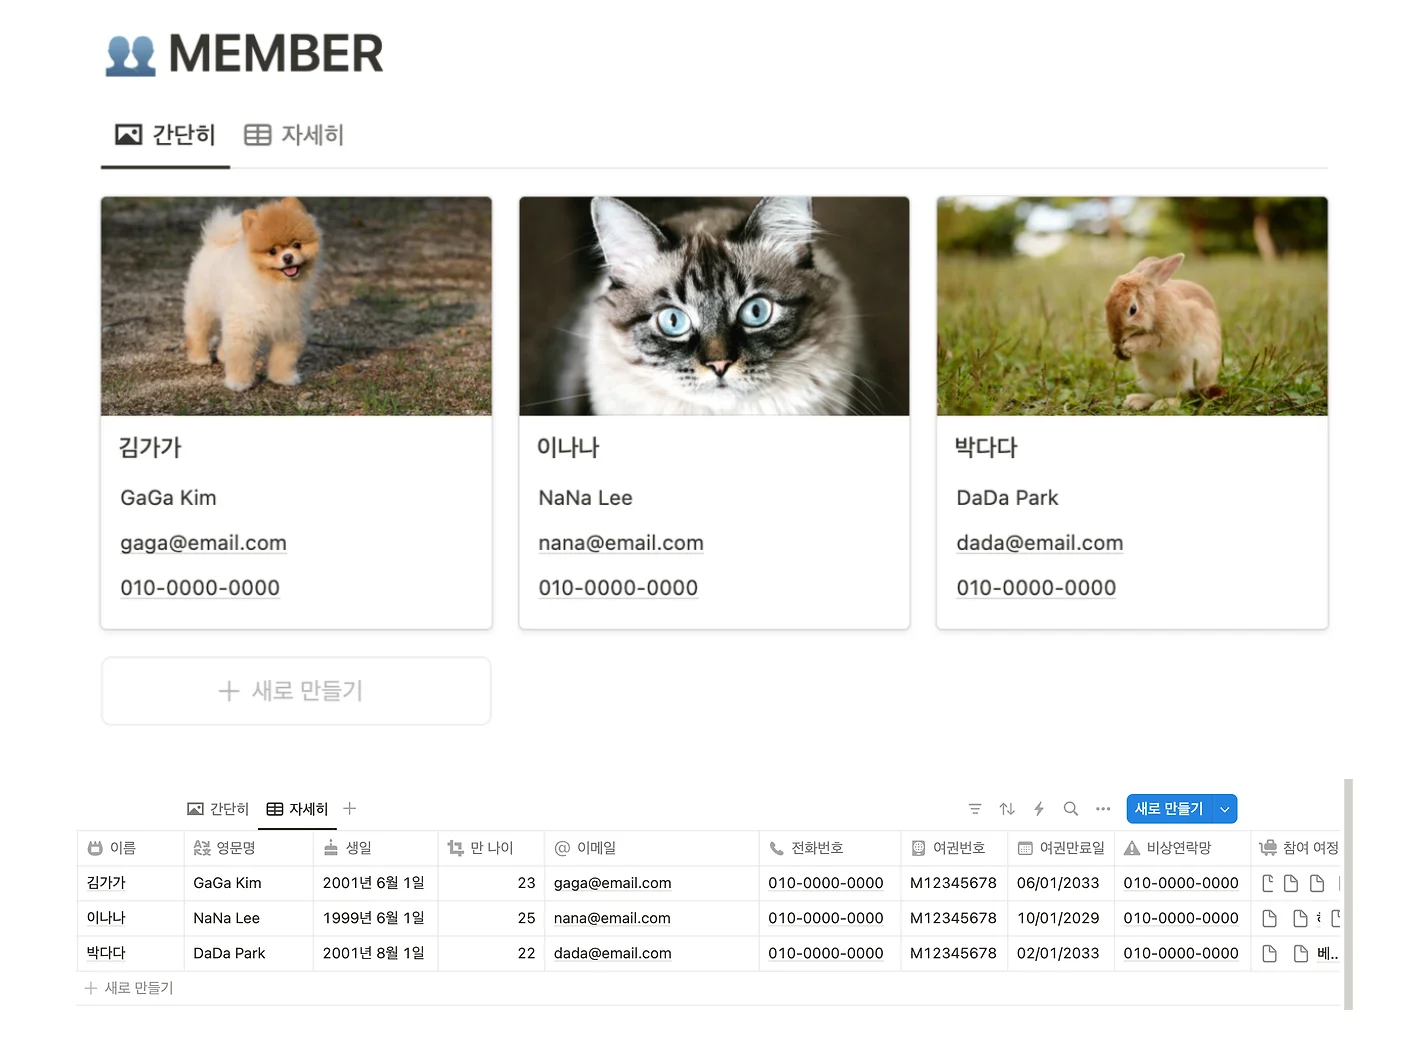Screen dimensions: 1416x1050
Task: Open the 여권만료일 column header menu
Action: 1060,848
